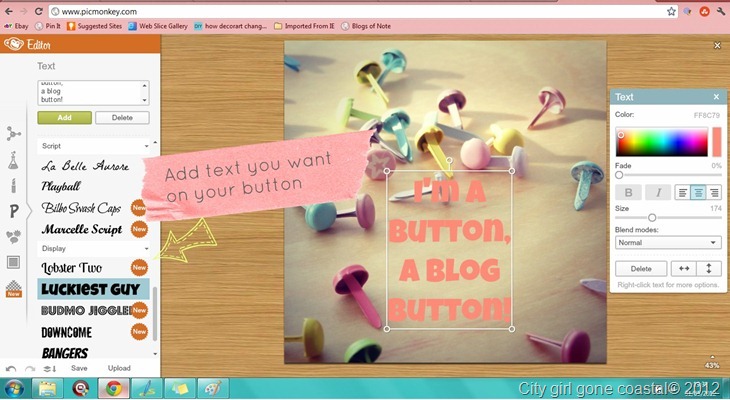Bookmark page with the star icon
Image resolution: width=730 pixels, height=400 pixels.
coord(671,12)
